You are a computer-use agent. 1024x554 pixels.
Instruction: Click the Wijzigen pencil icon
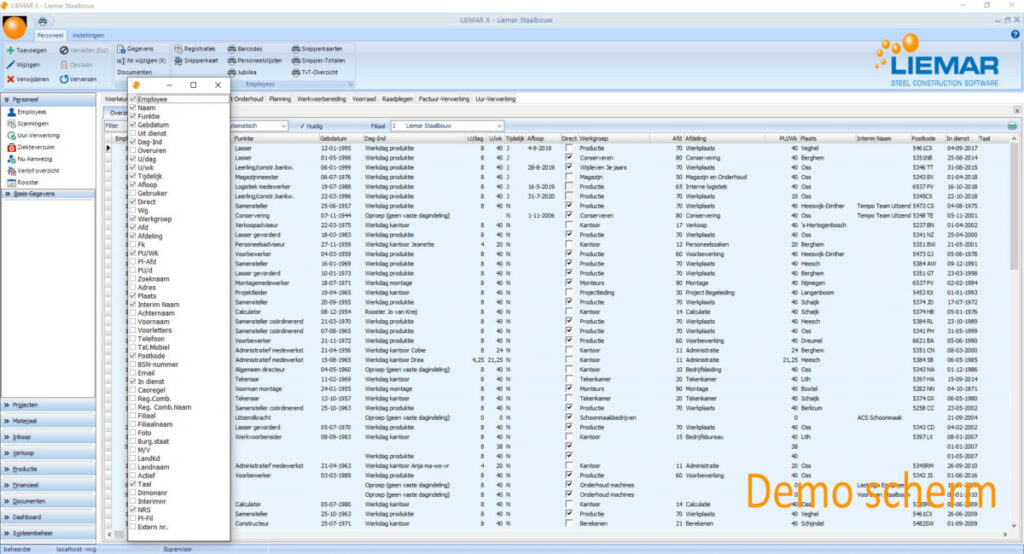coord(10,65)
